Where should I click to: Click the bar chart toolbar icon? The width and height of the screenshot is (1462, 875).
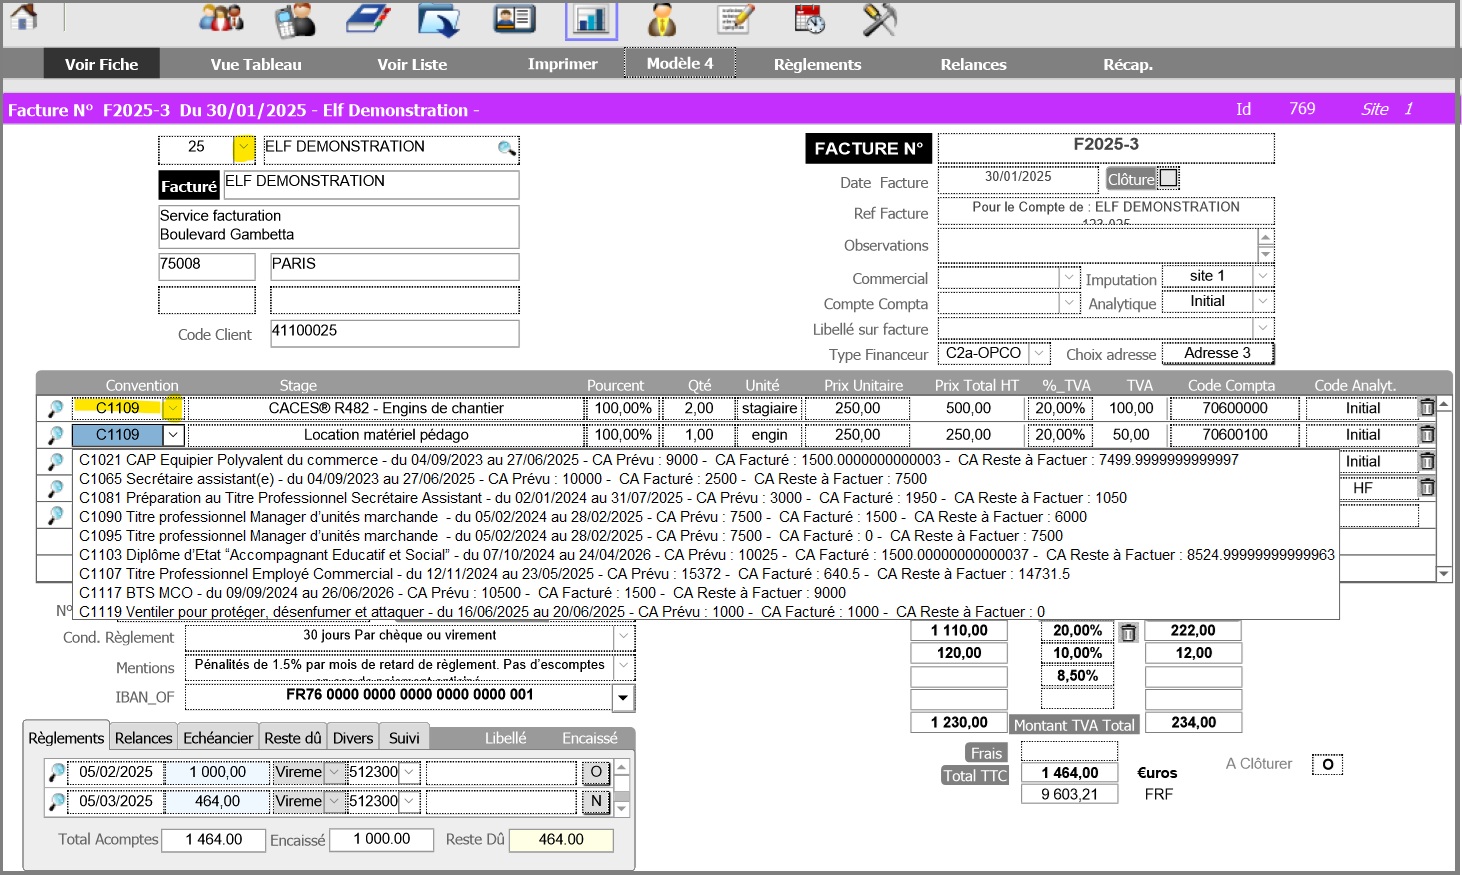591,20
